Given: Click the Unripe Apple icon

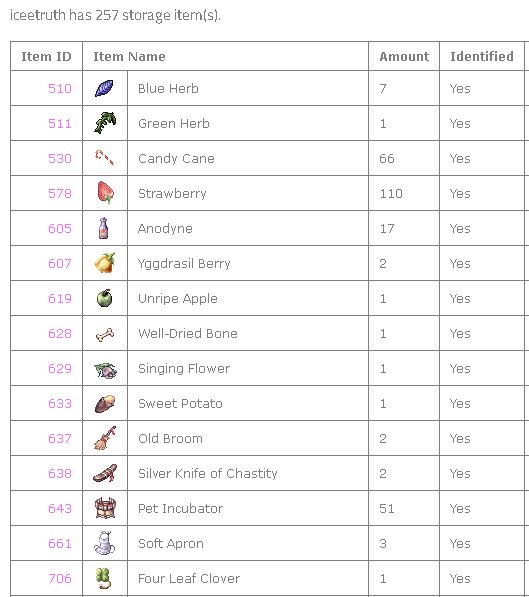Looking at the screenshot, I should (x=104, y=298).
